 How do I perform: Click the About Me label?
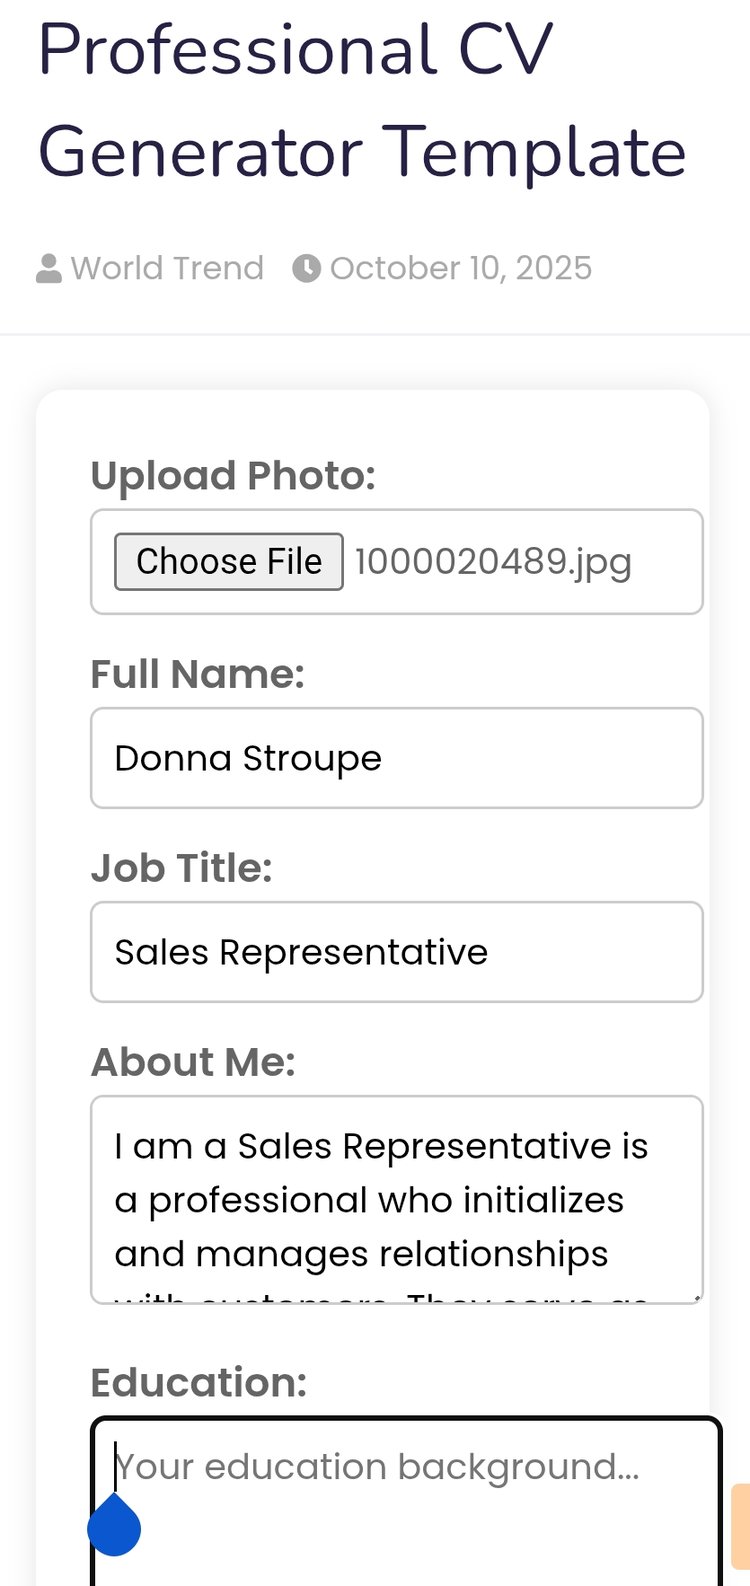tap(193, 1062)
